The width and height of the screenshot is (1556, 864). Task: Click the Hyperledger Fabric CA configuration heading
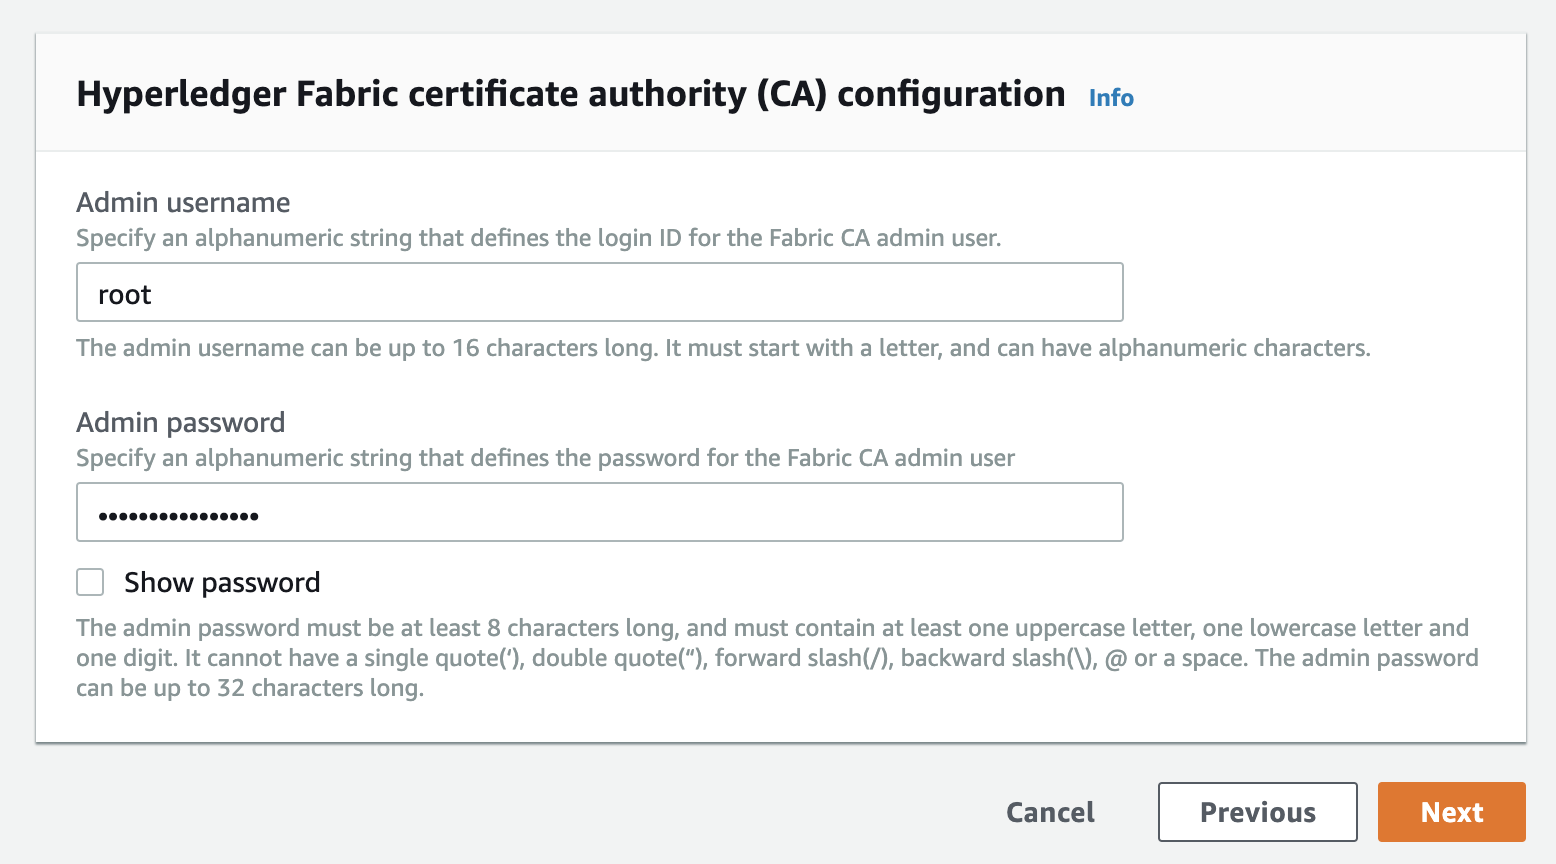(x=571, y=94)
